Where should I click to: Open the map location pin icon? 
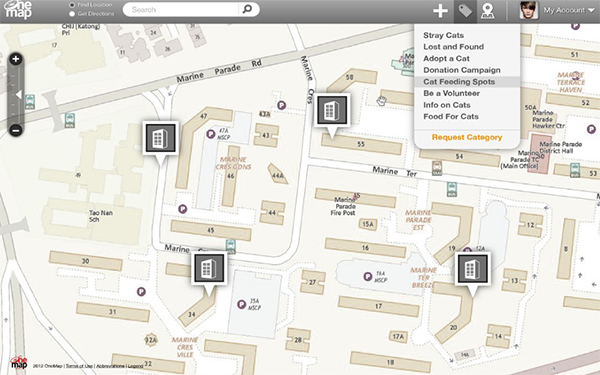[x=488, y=11]
